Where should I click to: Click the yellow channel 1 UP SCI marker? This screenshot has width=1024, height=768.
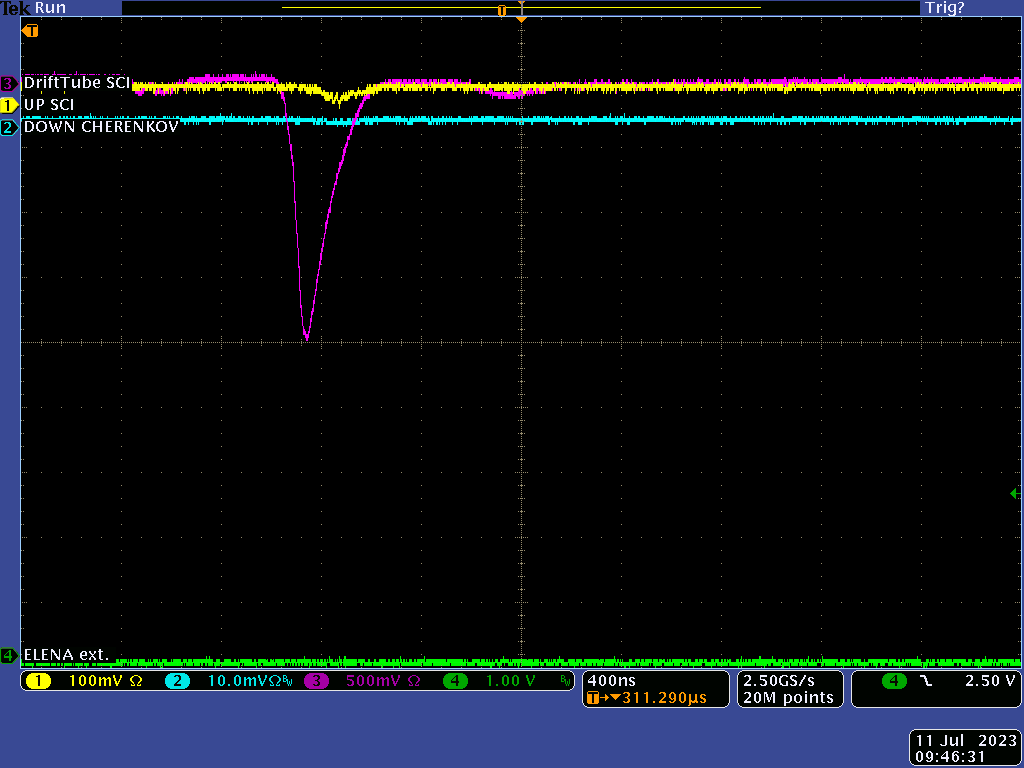click(x=9, y=105)
